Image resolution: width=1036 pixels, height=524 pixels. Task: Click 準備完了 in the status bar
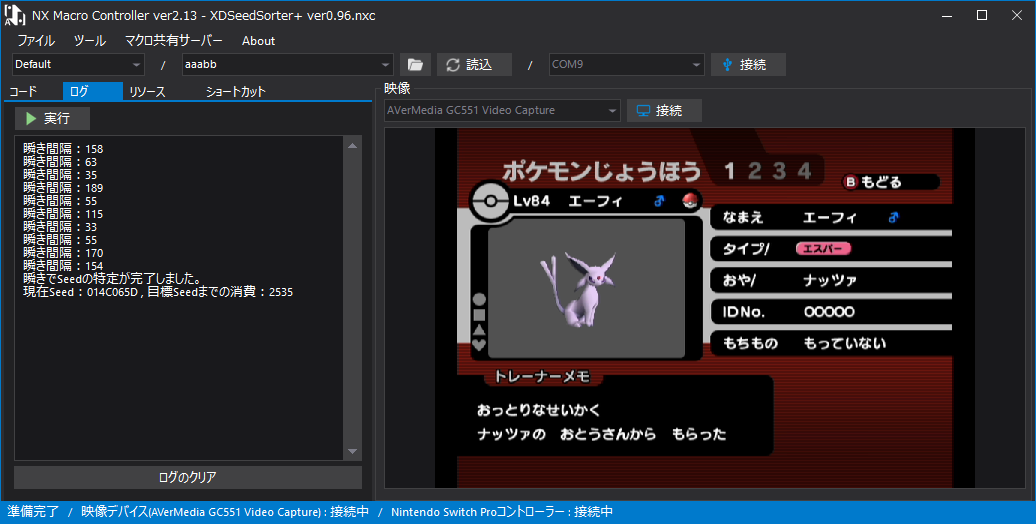33,512
